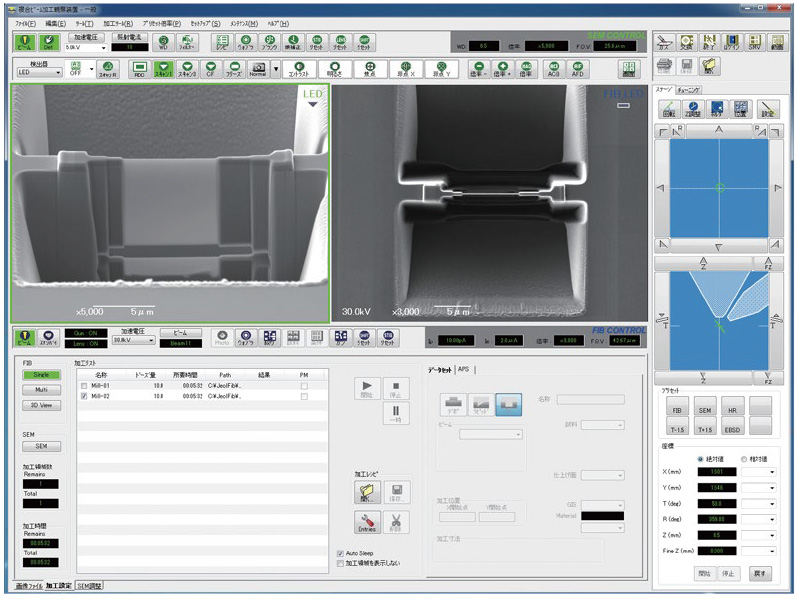Click the 3D View button
Image resolution: width=798 pixels, height=599 pixels.
pyautogui.click(x=41, y=405)
